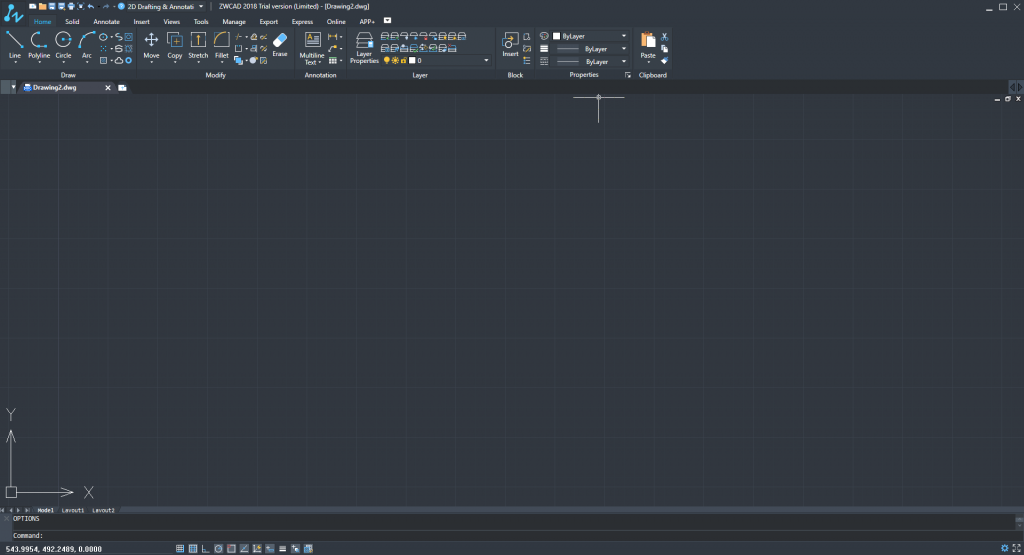Image resolution: width=1024 pixels, height=555 pixels.
Task: Click the Move tool
Action: pyautogui.click(x=151, y=44)
